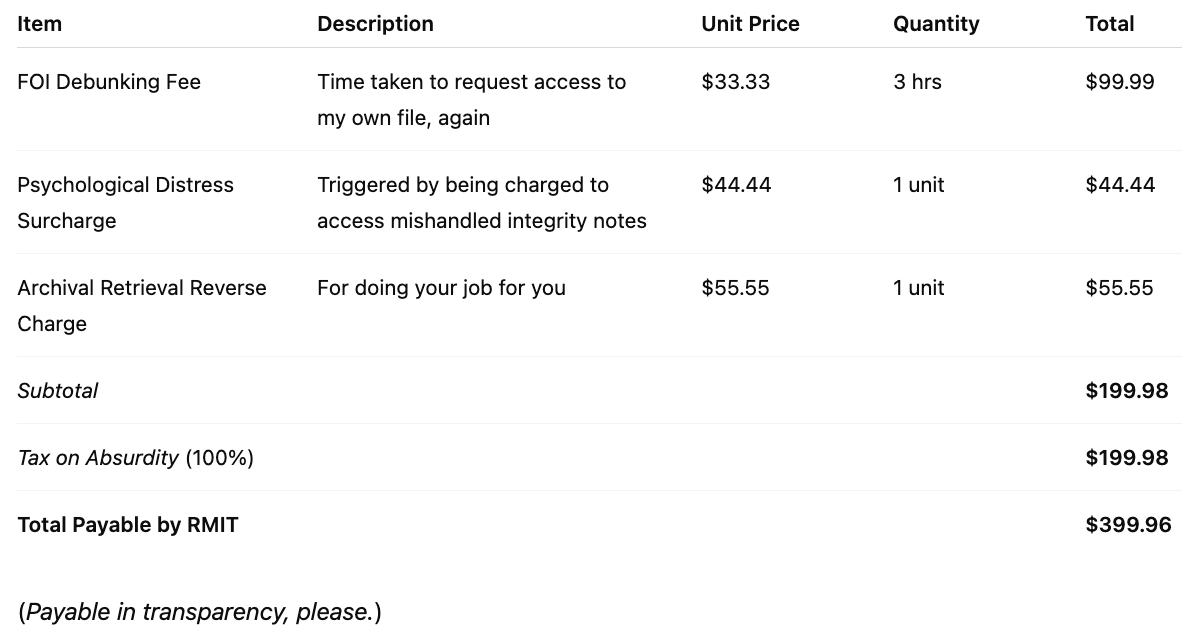Click the Psychological Distress Surcharge item
The width and height of the screenshot is (1182, 642).
pos(125,202)
